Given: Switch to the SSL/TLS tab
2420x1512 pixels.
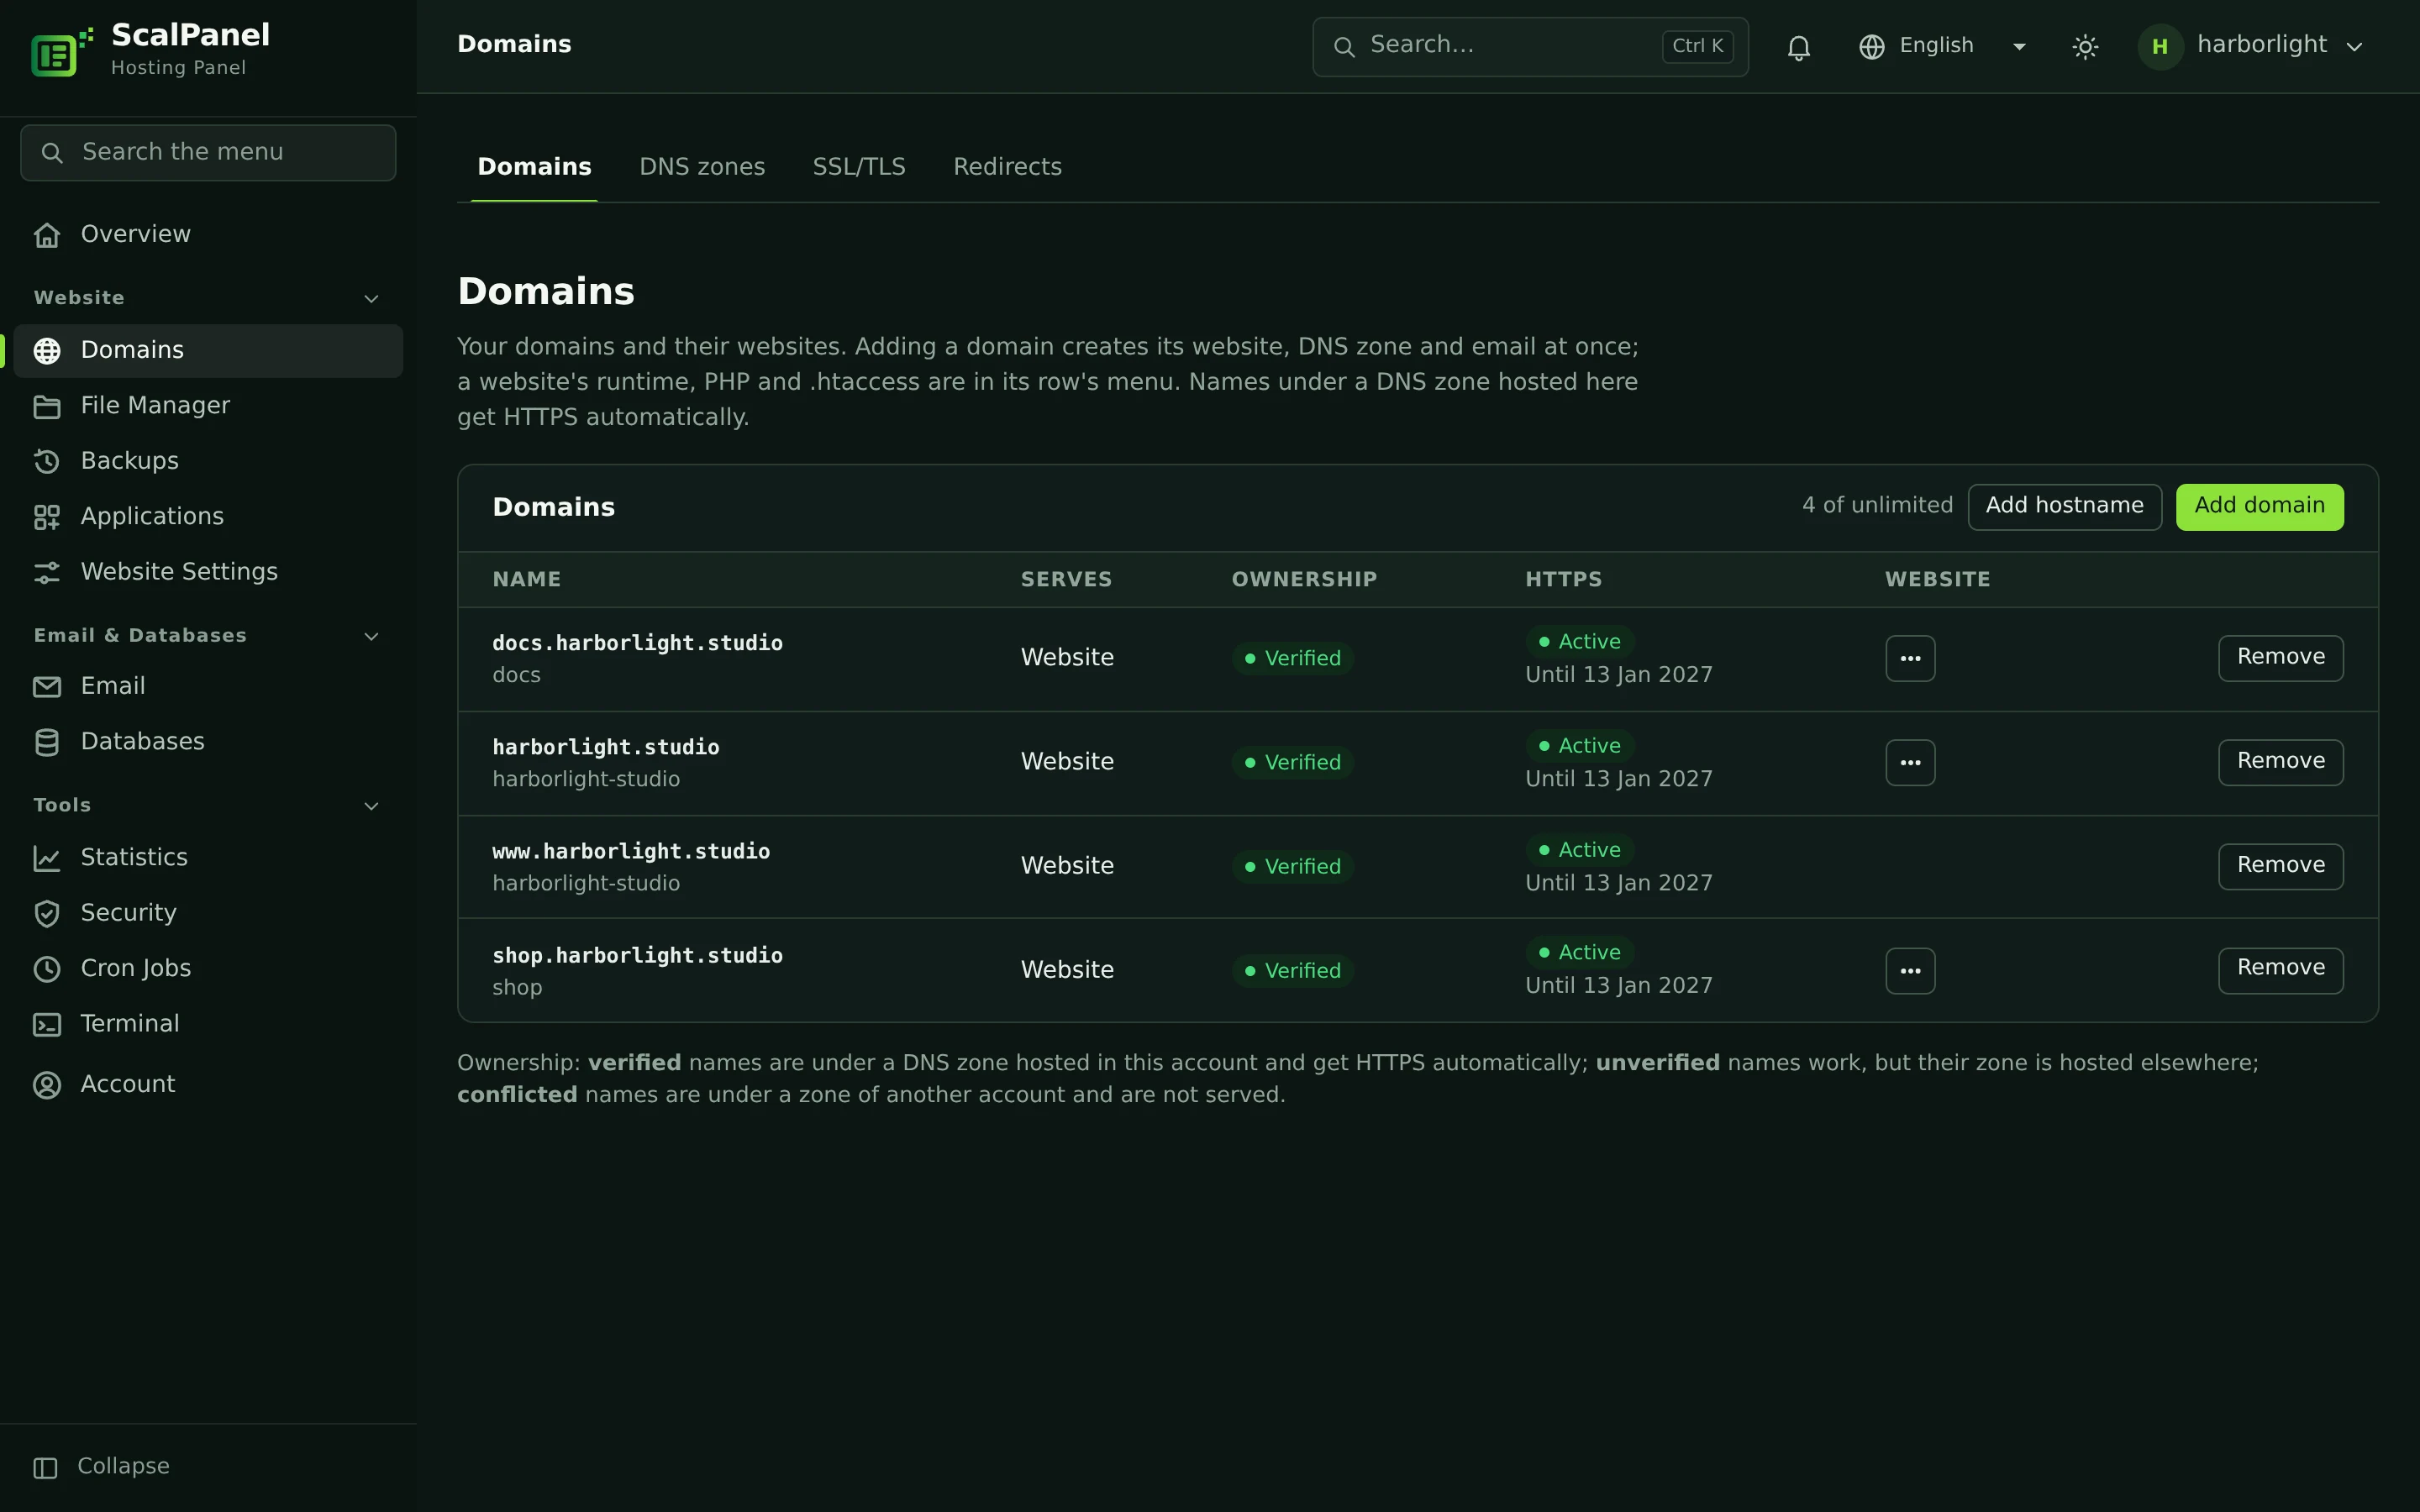Looking at the screenshot, I should pyautogui.click(x=859, y=167).
